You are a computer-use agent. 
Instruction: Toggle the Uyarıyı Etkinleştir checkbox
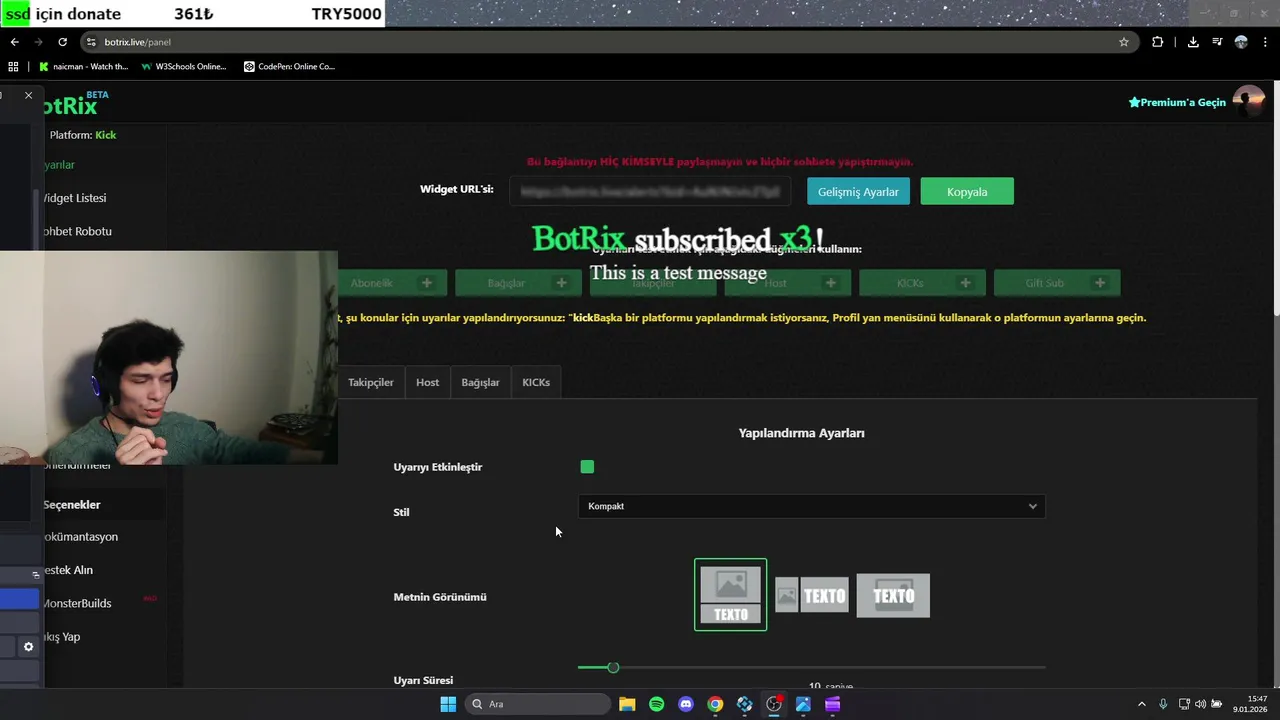pyautogui.click(x=587, y=467)
